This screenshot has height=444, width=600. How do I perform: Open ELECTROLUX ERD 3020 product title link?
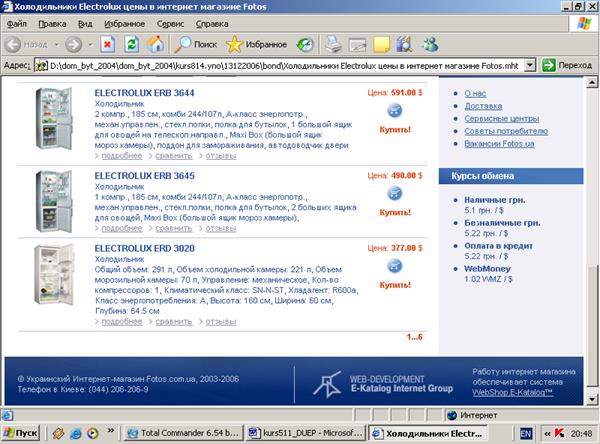click(144, 248)
